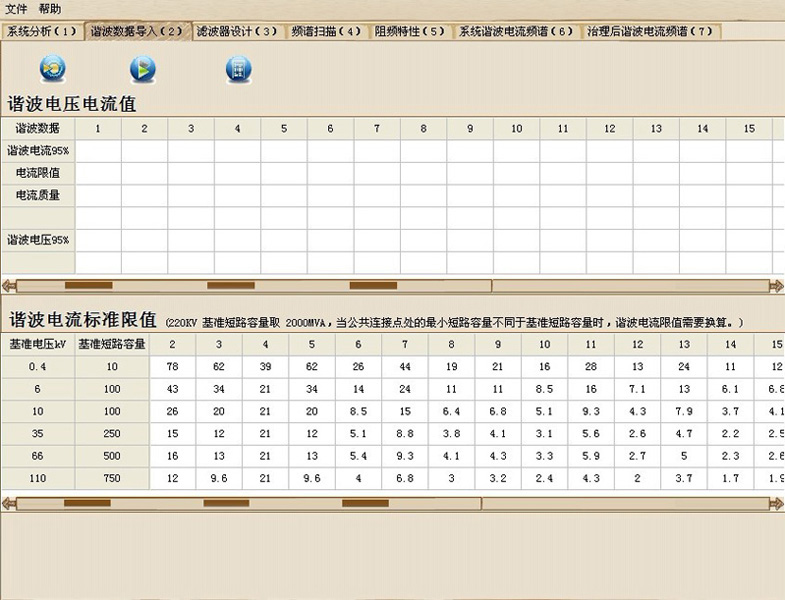Open the 文件 menu
The width and height of the screenshot is (785, 600).
[x=17, y=9]
